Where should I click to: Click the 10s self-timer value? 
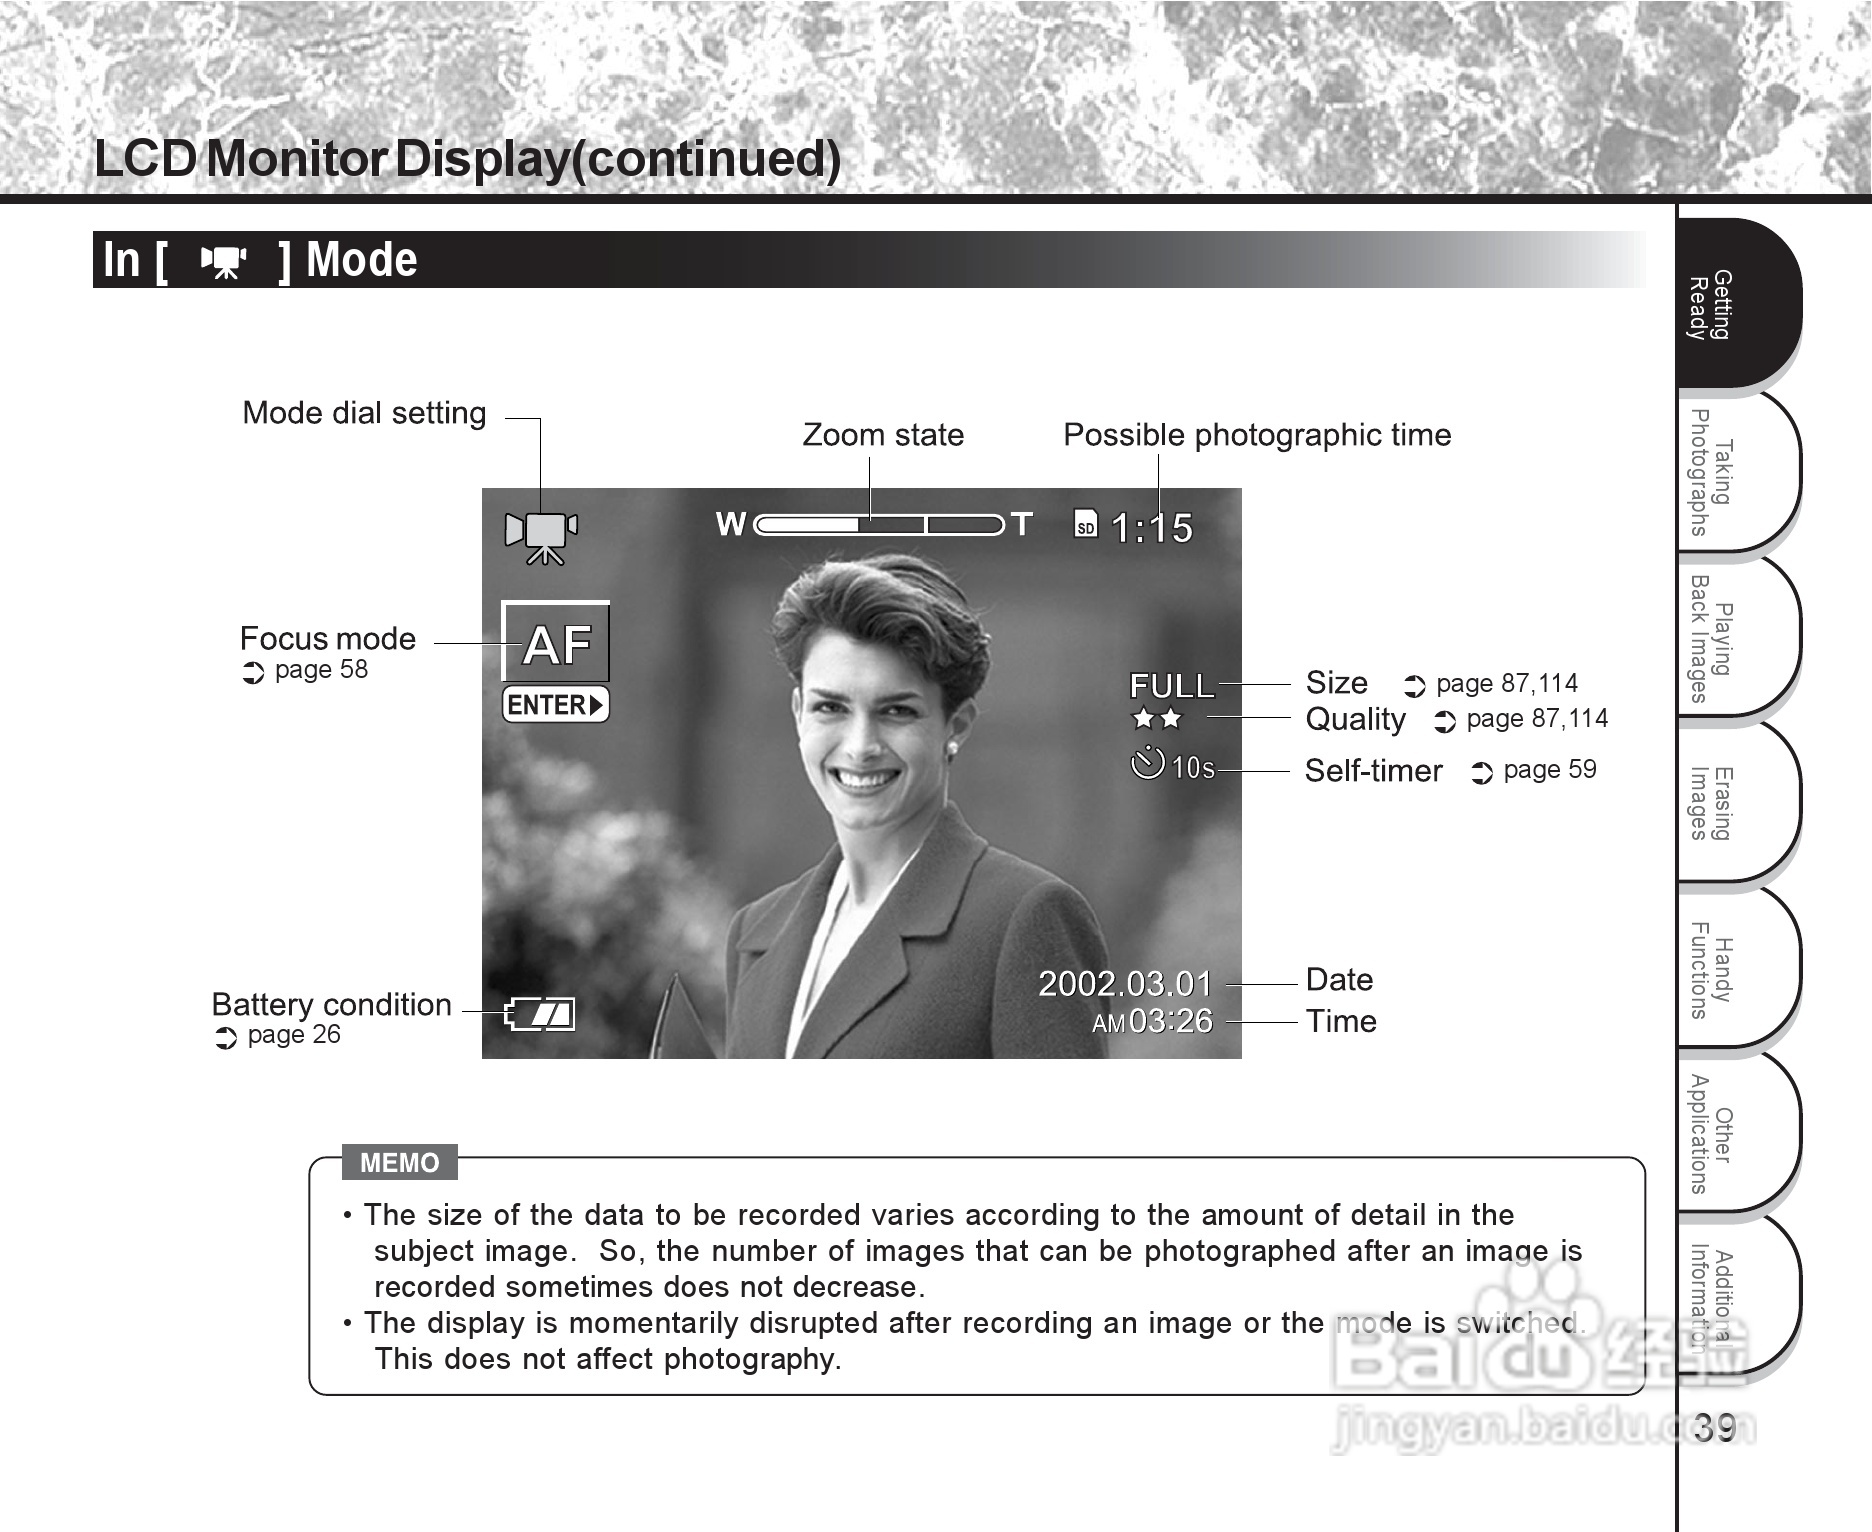coord(1192,767)
